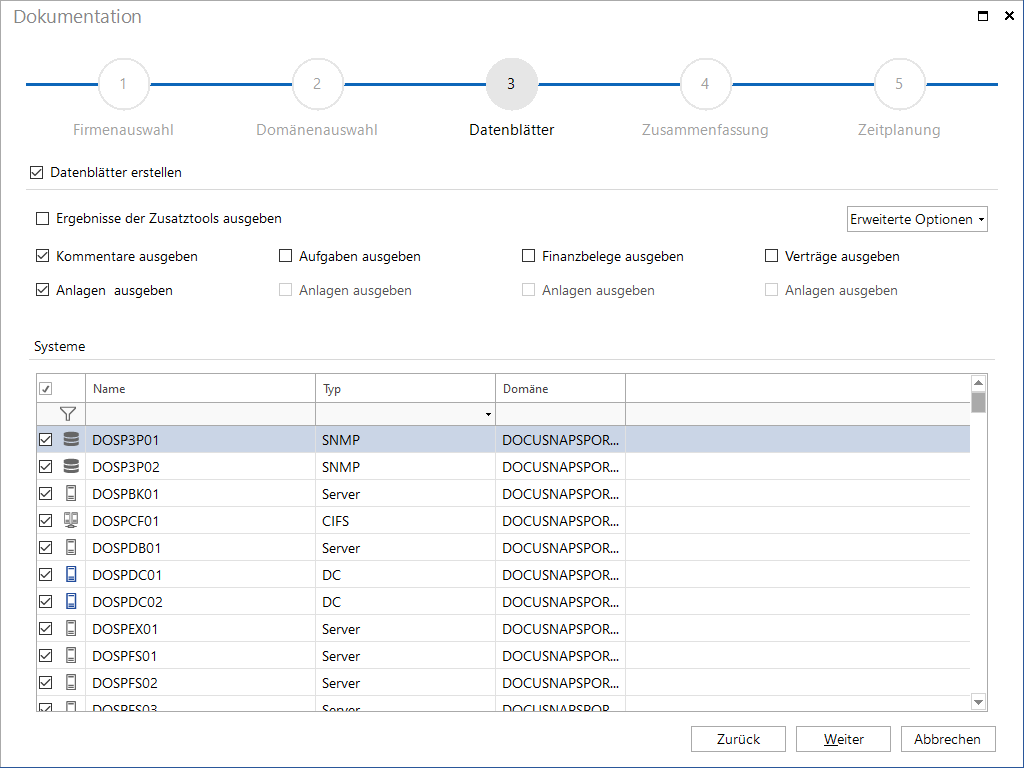The width and height of the screenshot is (1024, 768).
Task: Toggle the select-all checkbox in table header
Action: click(x=46, y=389)
